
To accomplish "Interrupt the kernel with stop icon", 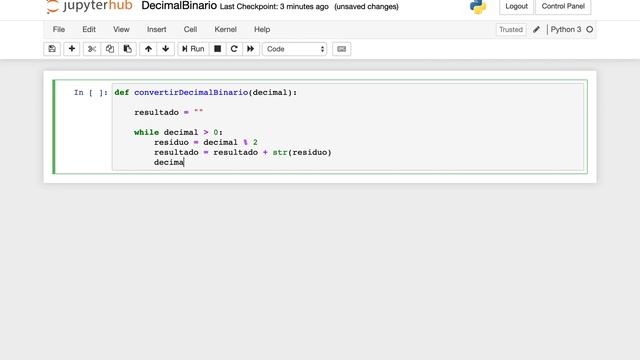I will (218, 49).
